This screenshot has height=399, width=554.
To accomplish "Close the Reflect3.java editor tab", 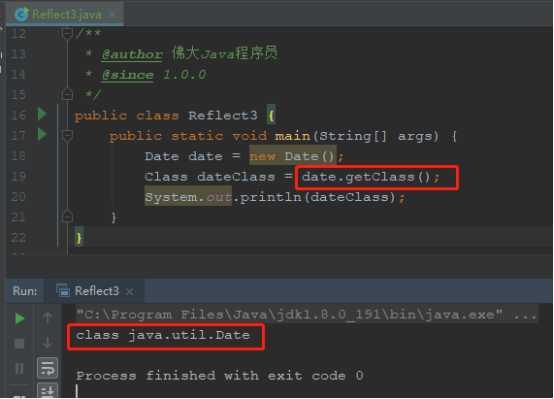I will pyautogui.click(x=112, y=14).
